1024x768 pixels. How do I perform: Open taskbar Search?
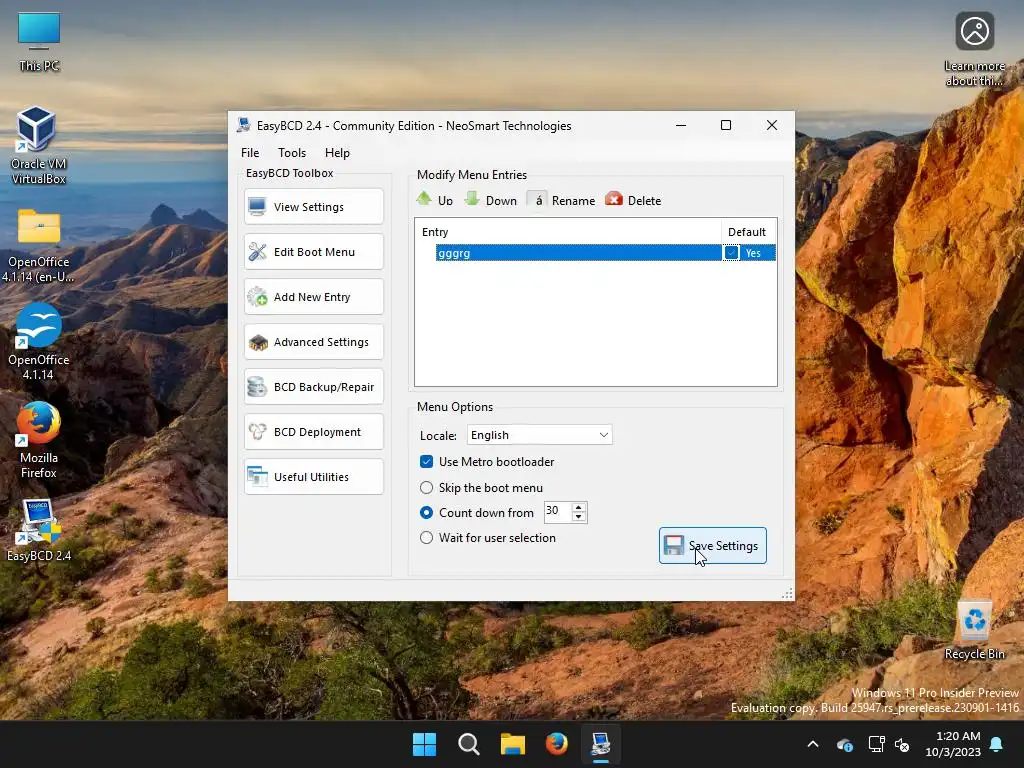pos(468,744)
